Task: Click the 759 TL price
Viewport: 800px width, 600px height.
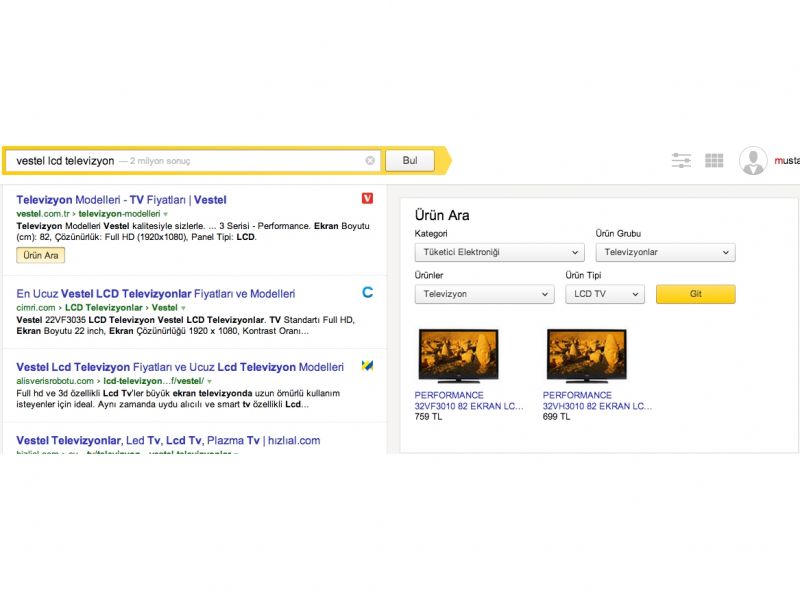Action: coord(429,417)
